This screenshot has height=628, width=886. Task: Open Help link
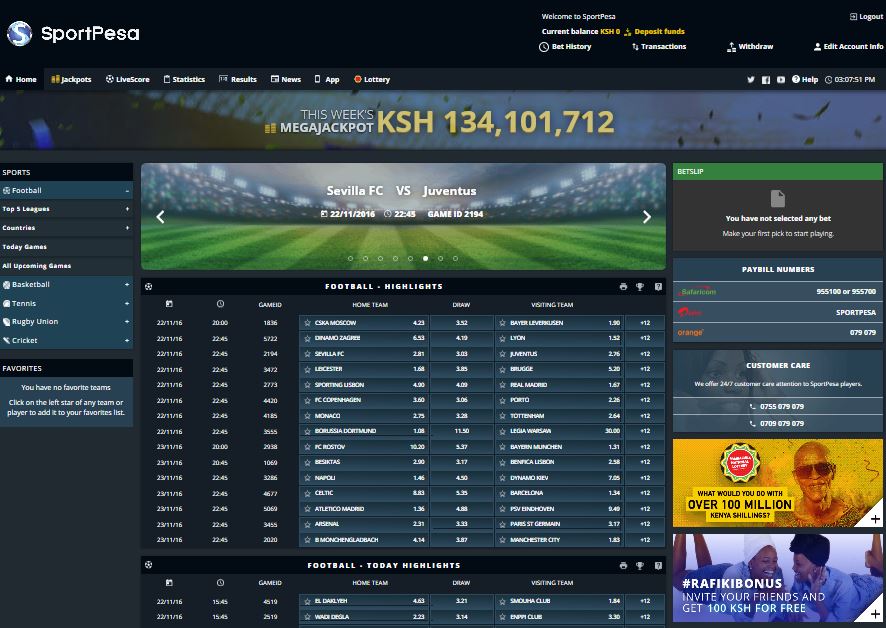[805, 80]
